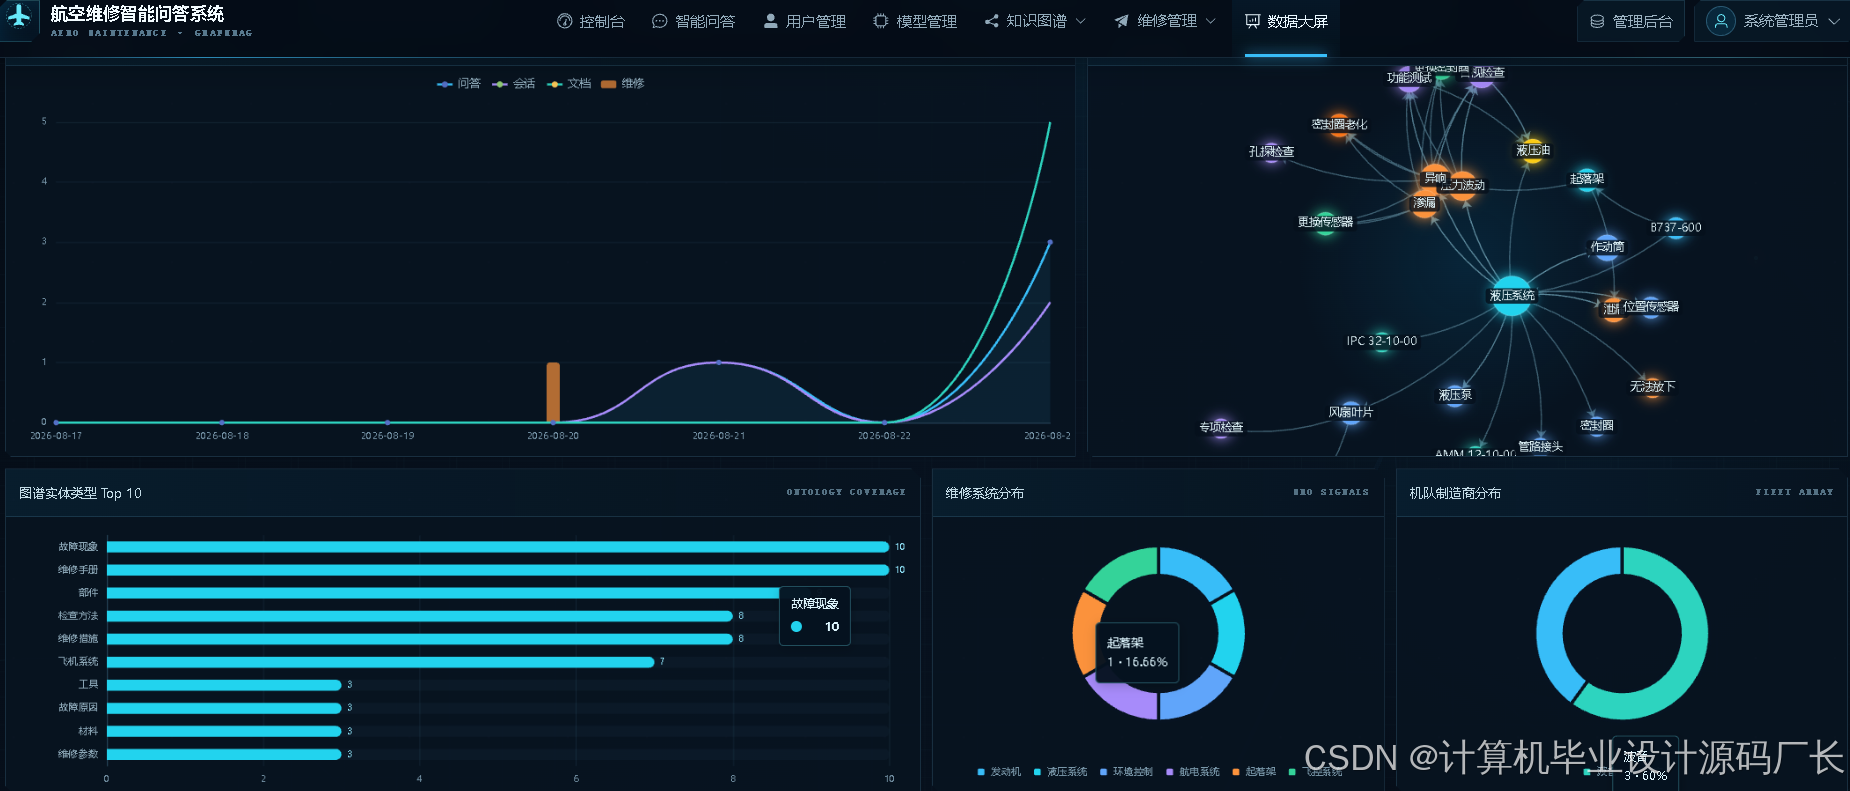Toggle the 会话 series in chart legend

coord(514,84)
